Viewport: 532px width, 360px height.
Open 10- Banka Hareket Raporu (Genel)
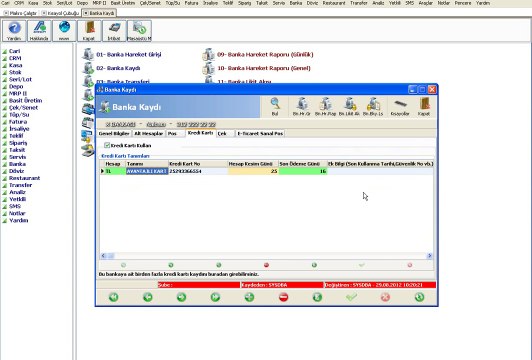[264, 68]
